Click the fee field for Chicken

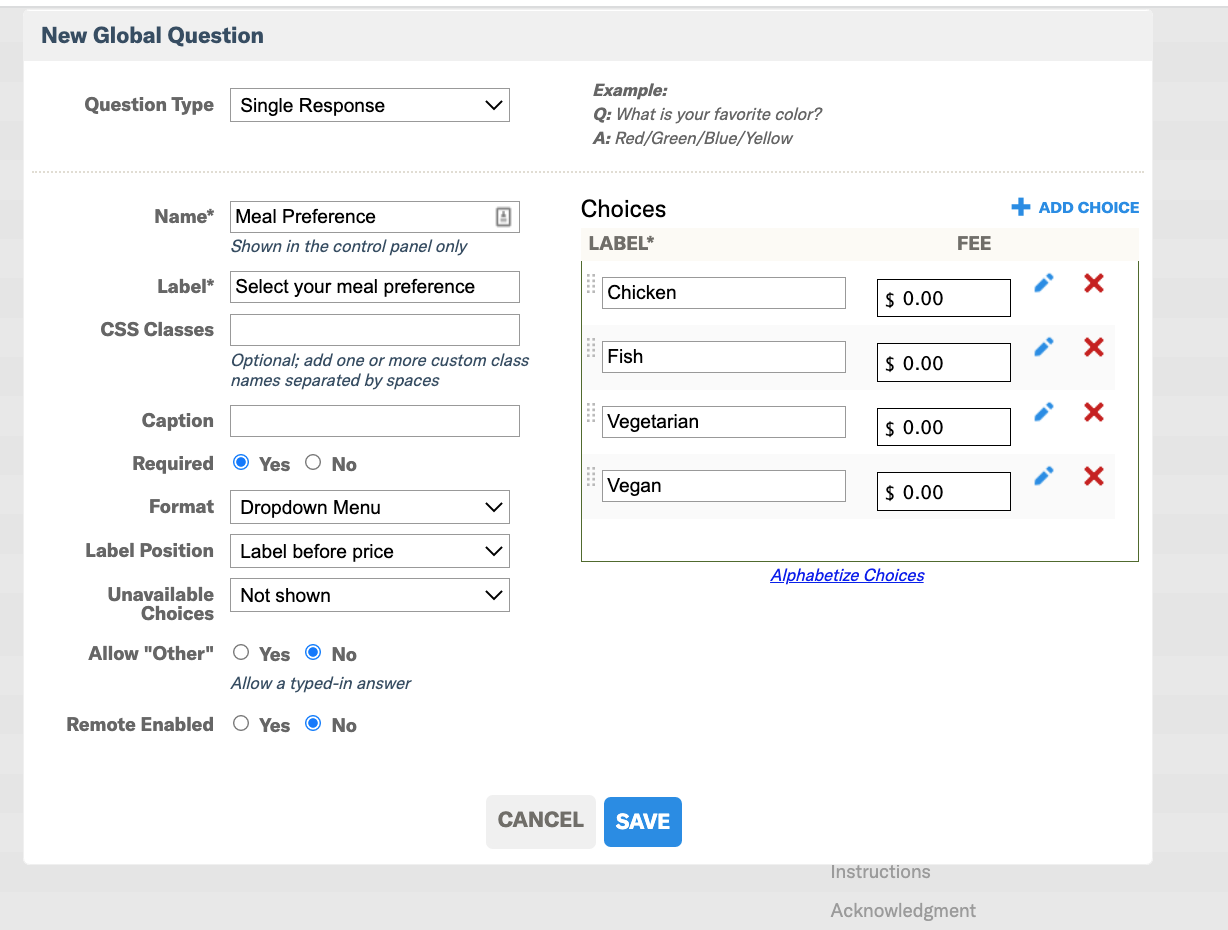pos(944,298)
